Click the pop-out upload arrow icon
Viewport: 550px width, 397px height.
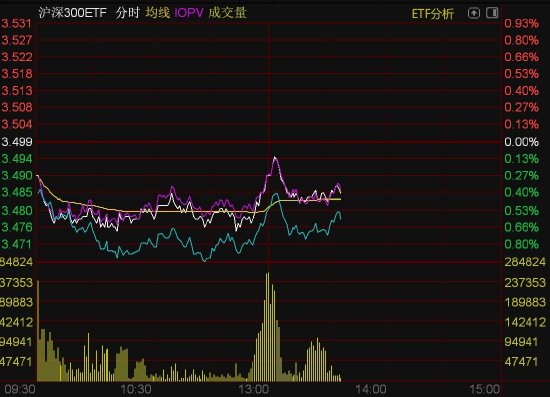coord(474,13)
